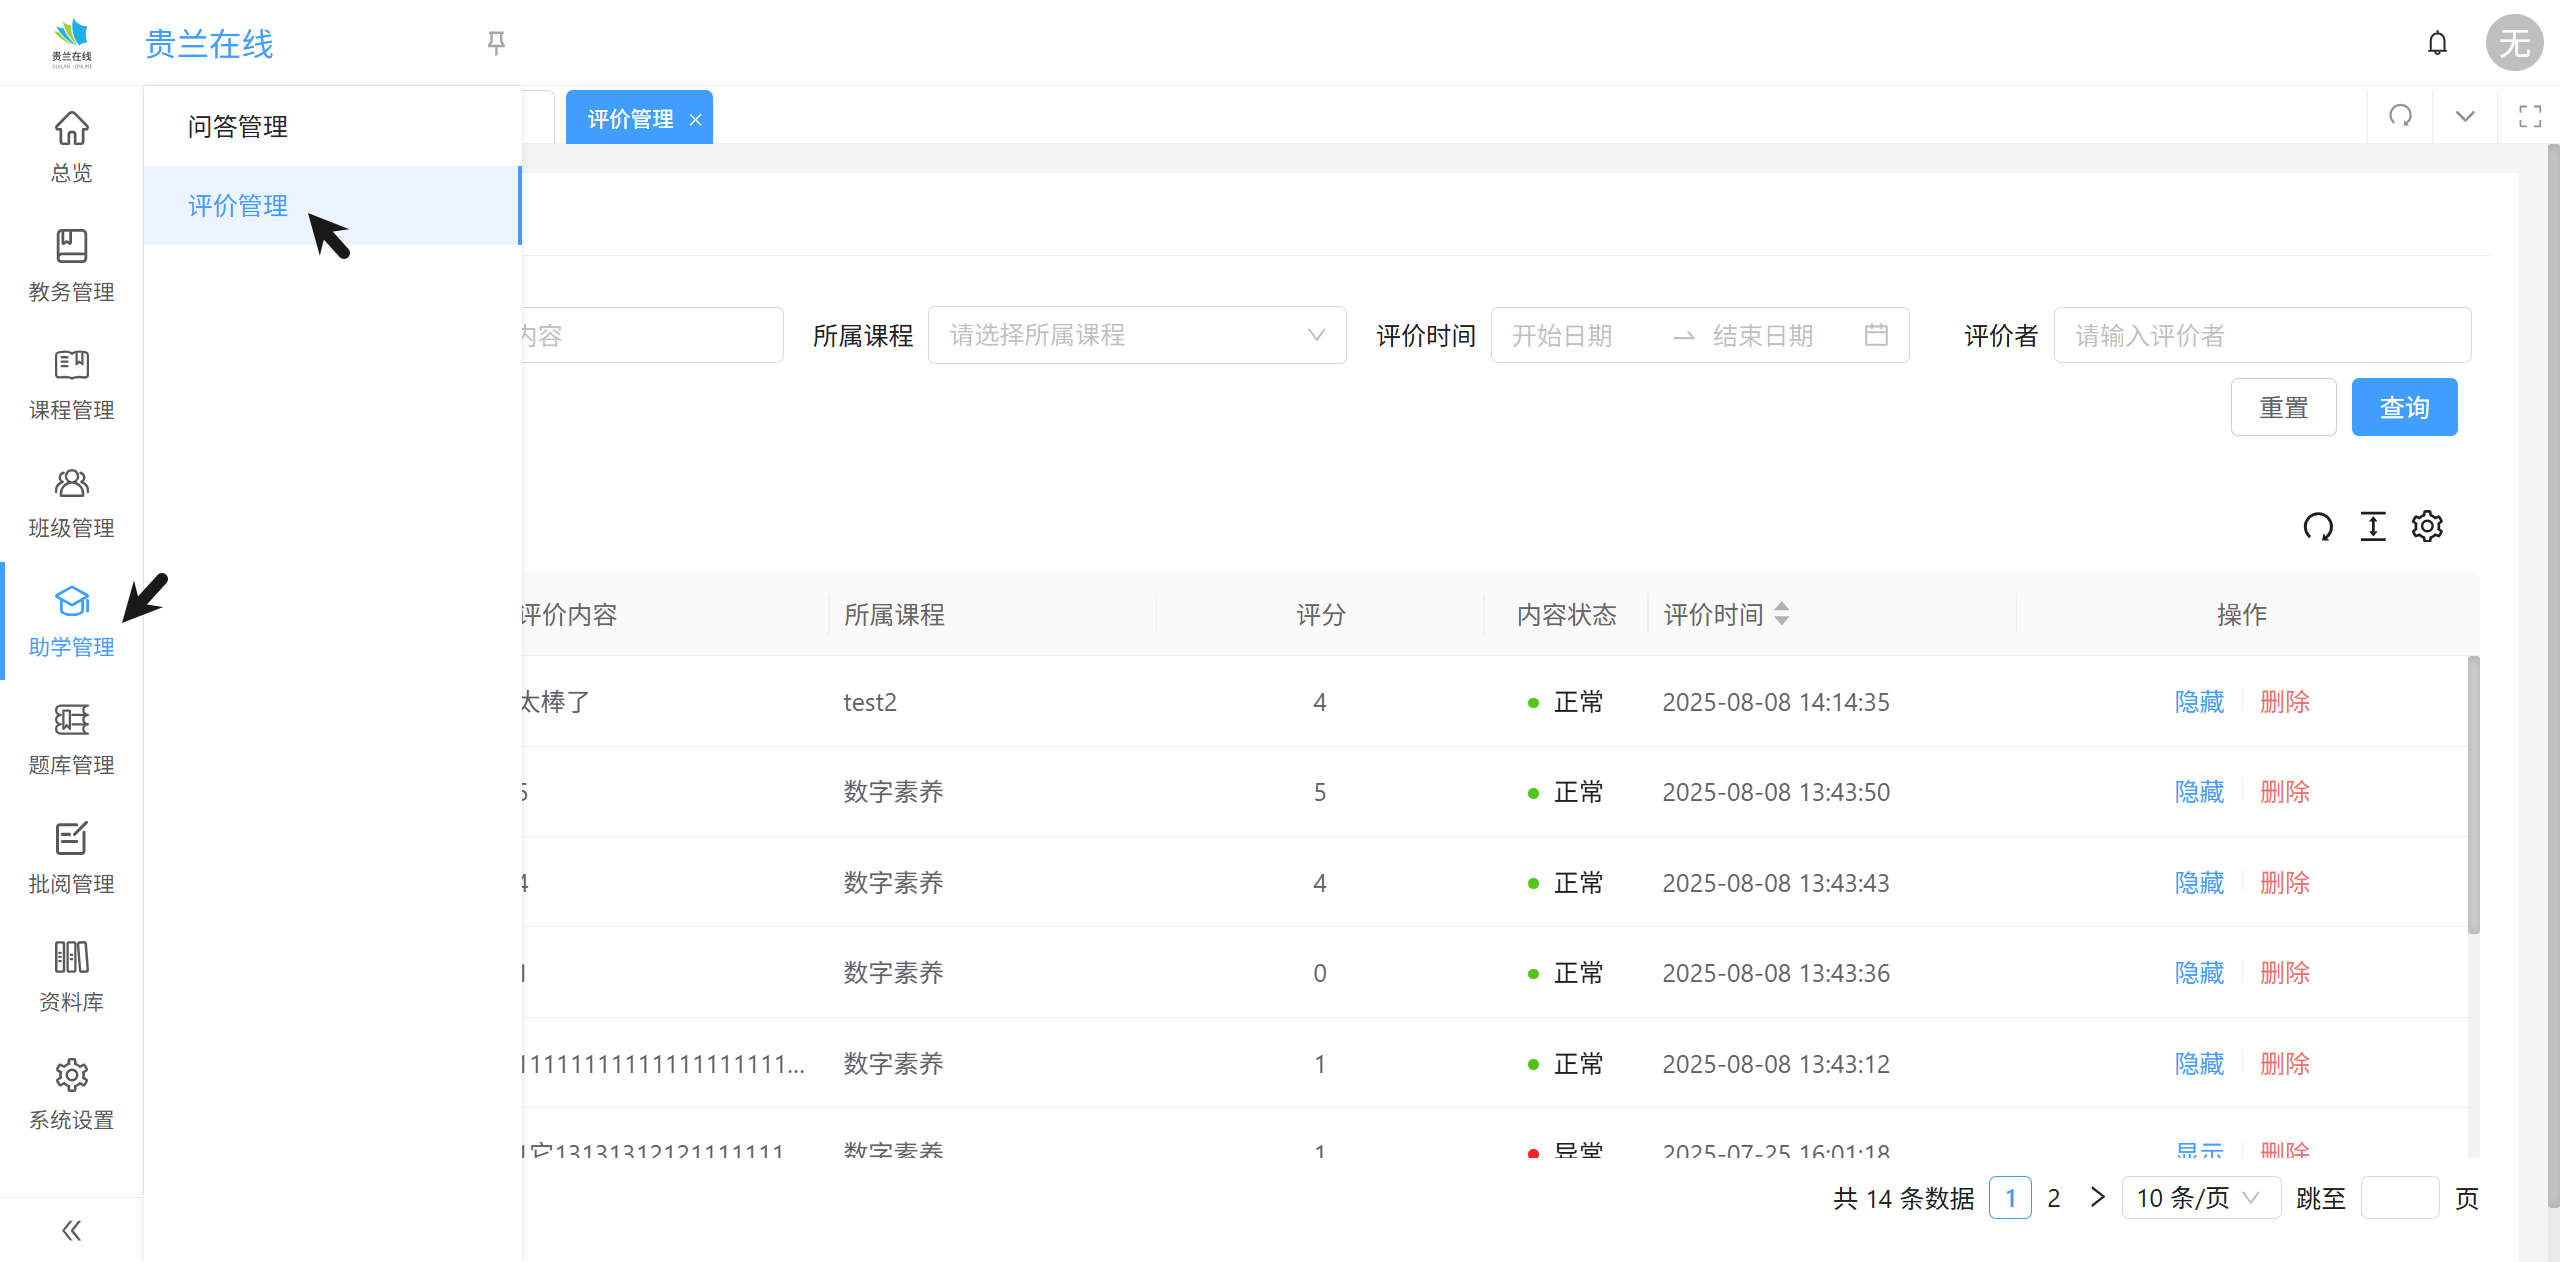
Task: Hide the 太棒了 review row
Action: (2199, 702)
